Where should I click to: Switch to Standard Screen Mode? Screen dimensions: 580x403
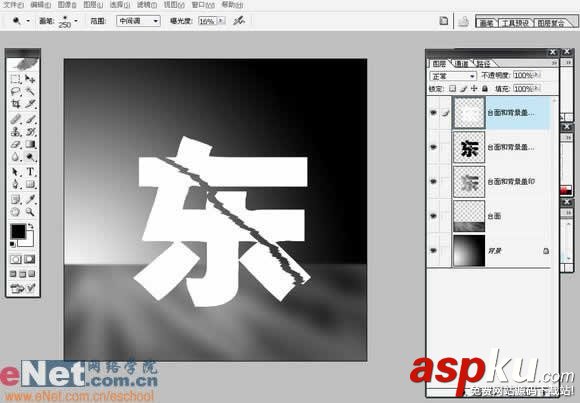tap(13, 274)
